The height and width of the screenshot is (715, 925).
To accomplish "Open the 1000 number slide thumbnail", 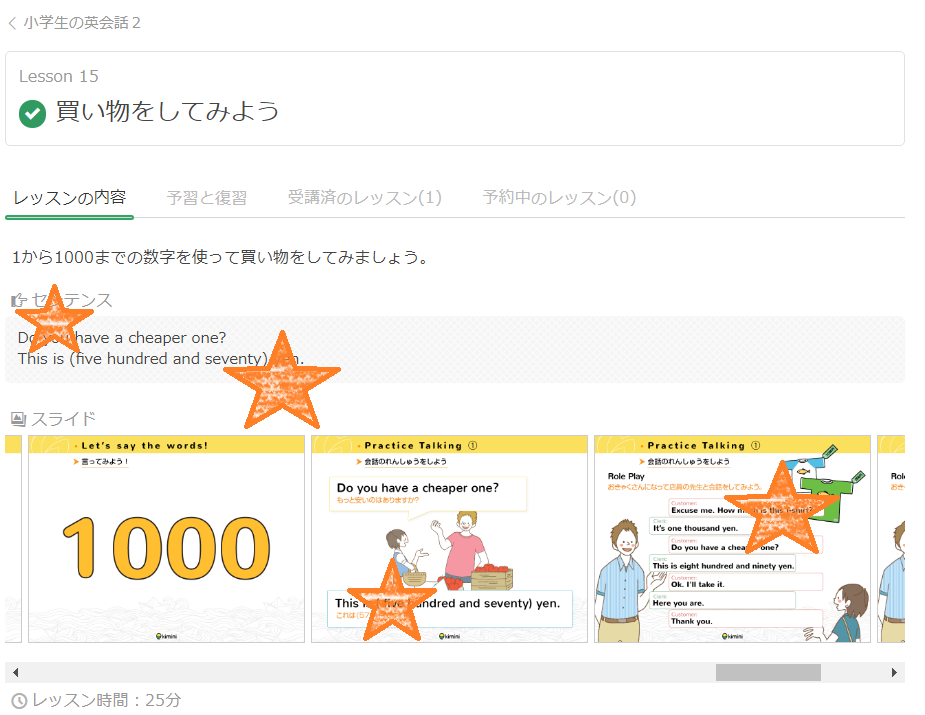I will [x=166, y=540].
